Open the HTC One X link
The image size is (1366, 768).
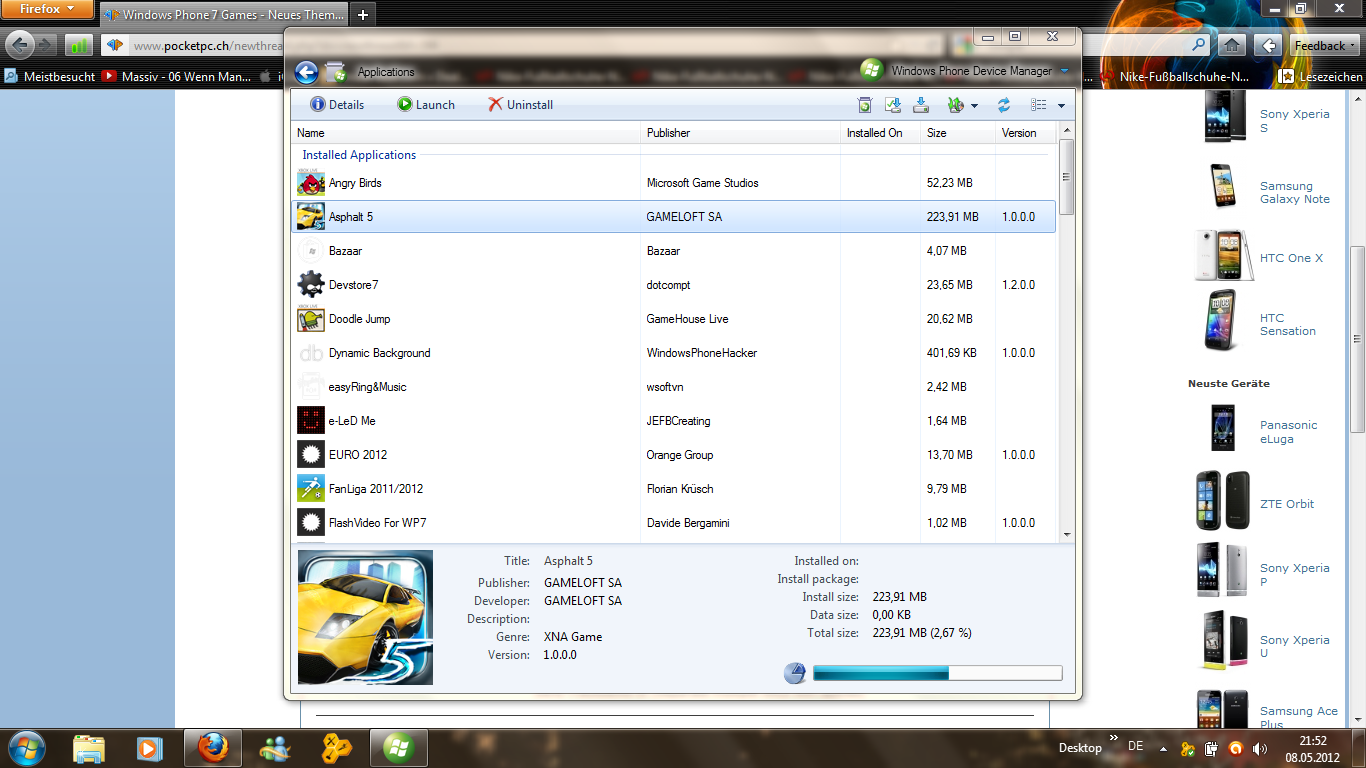click(1291, 258)
